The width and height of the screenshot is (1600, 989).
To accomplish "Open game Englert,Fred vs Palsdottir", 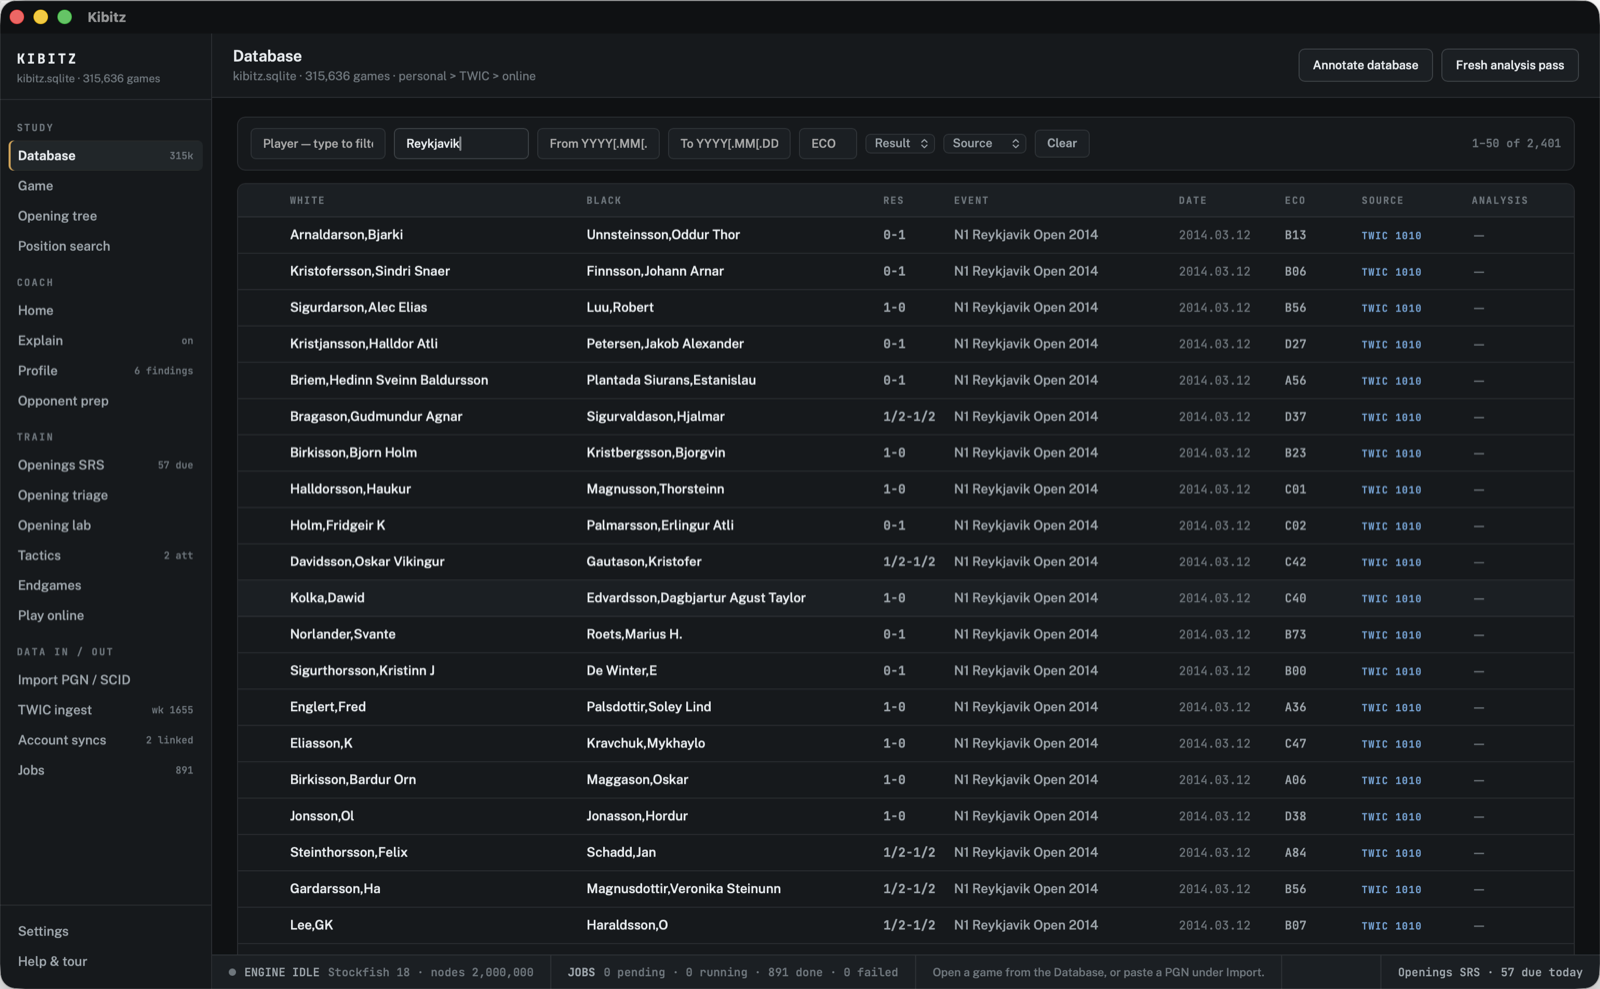I will coord(905,707).
